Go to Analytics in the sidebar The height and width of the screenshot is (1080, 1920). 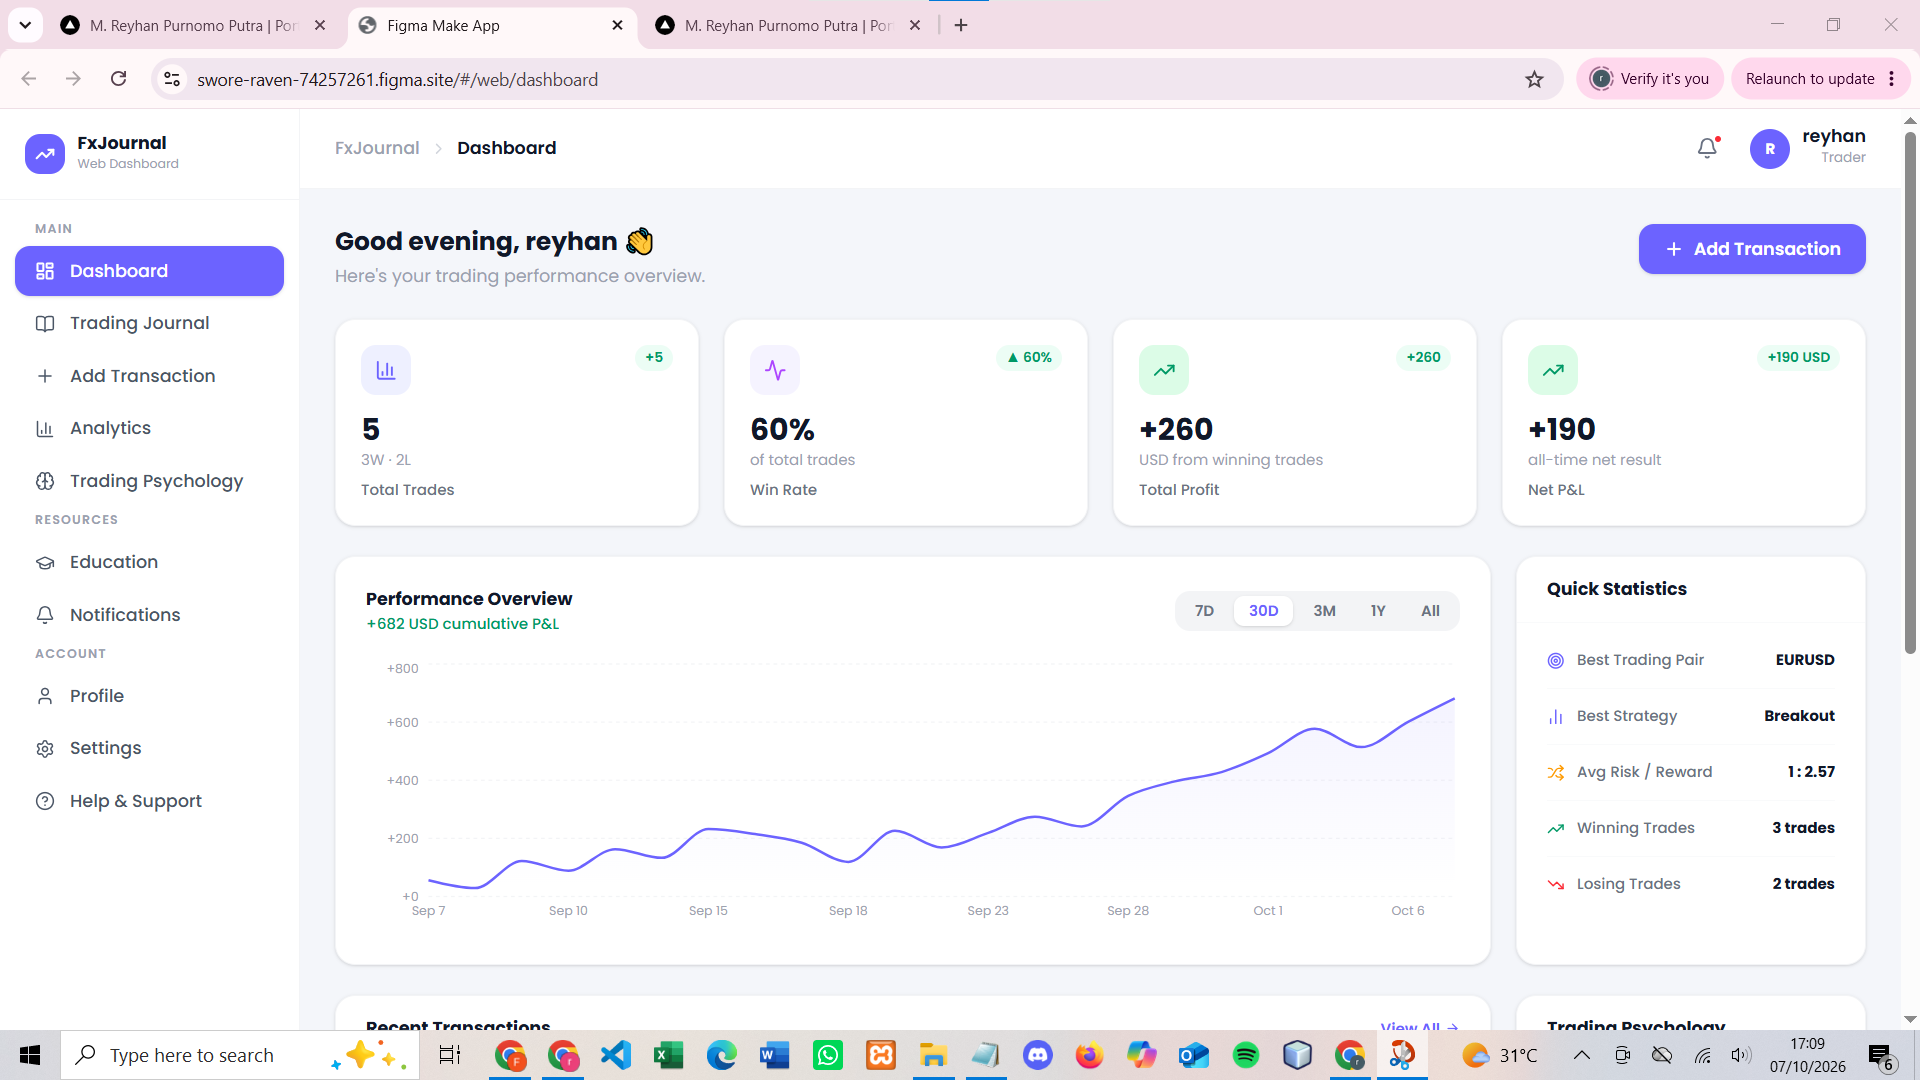149,428
